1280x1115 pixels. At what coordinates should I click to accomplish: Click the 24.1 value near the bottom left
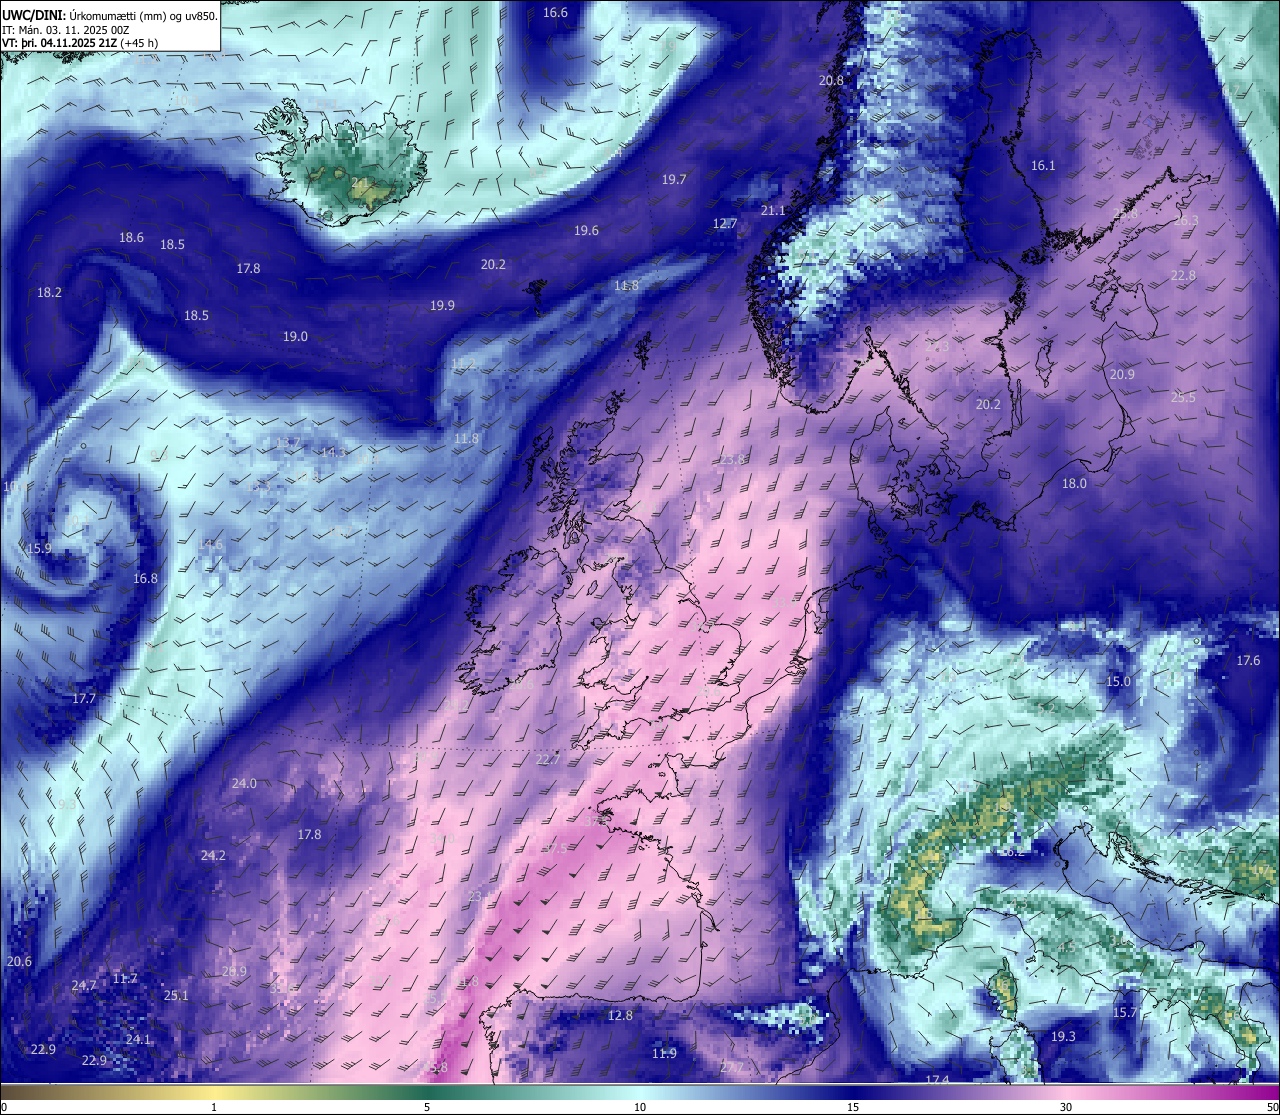pyautogui.click(x=138, y=1039)
